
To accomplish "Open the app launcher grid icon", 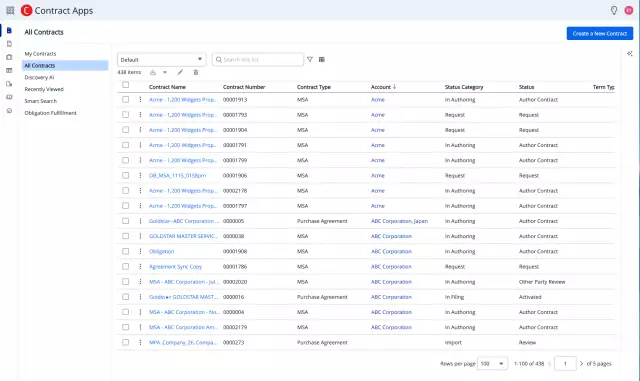I will [10, 10].
